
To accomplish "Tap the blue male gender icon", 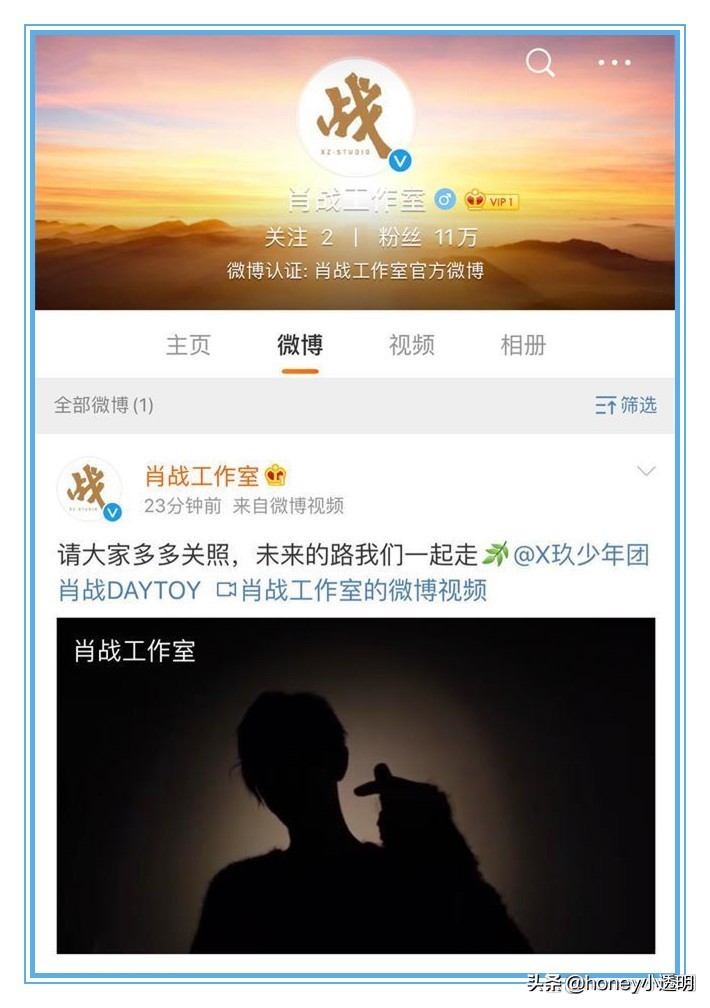I will click(444, 200).
